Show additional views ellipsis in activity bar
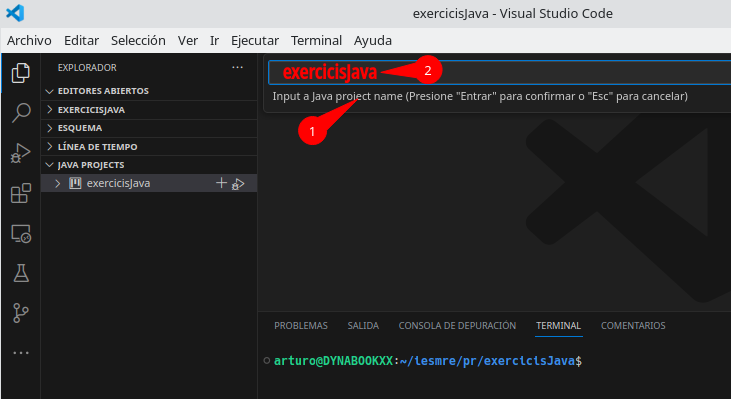The height and width of the screenshot is (399, 731). [21, 353]
